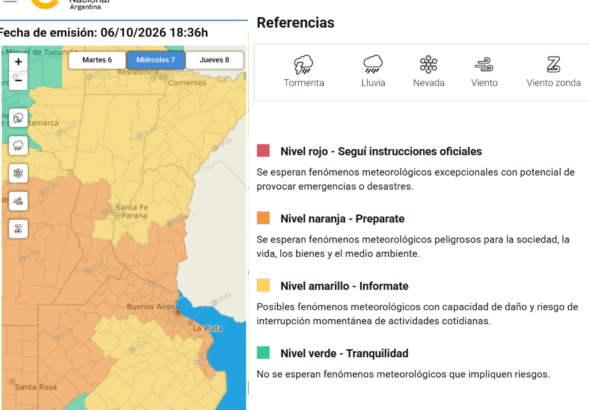Click the yellow level color swatch

tap(263, 285)
